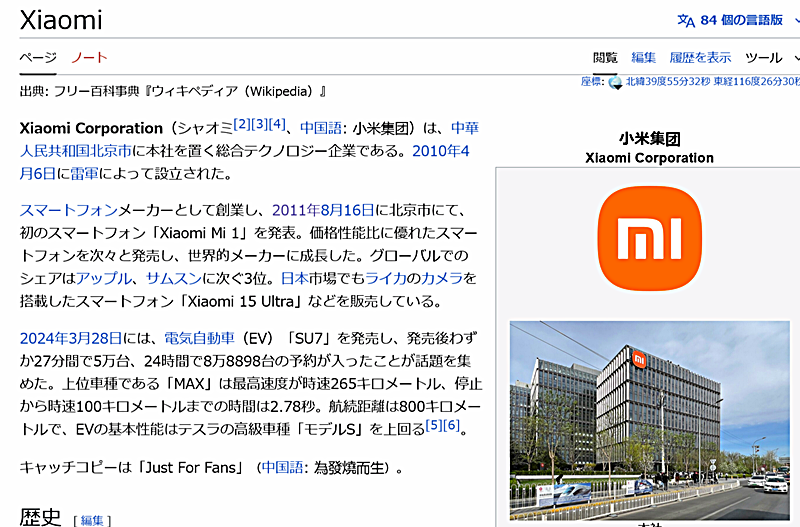Open the 電気自動車 article link
This screenshot has width=800, height=527.
pos(199,338)
